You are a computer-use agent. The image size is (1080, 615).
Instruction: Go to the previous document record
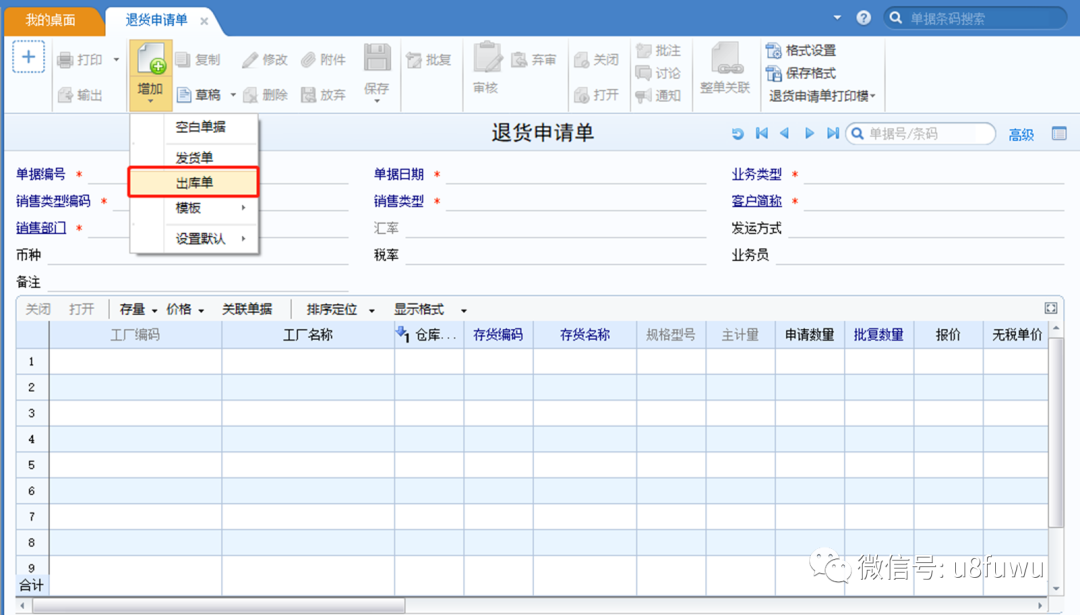pyautogui.click(x=785, y=133)
